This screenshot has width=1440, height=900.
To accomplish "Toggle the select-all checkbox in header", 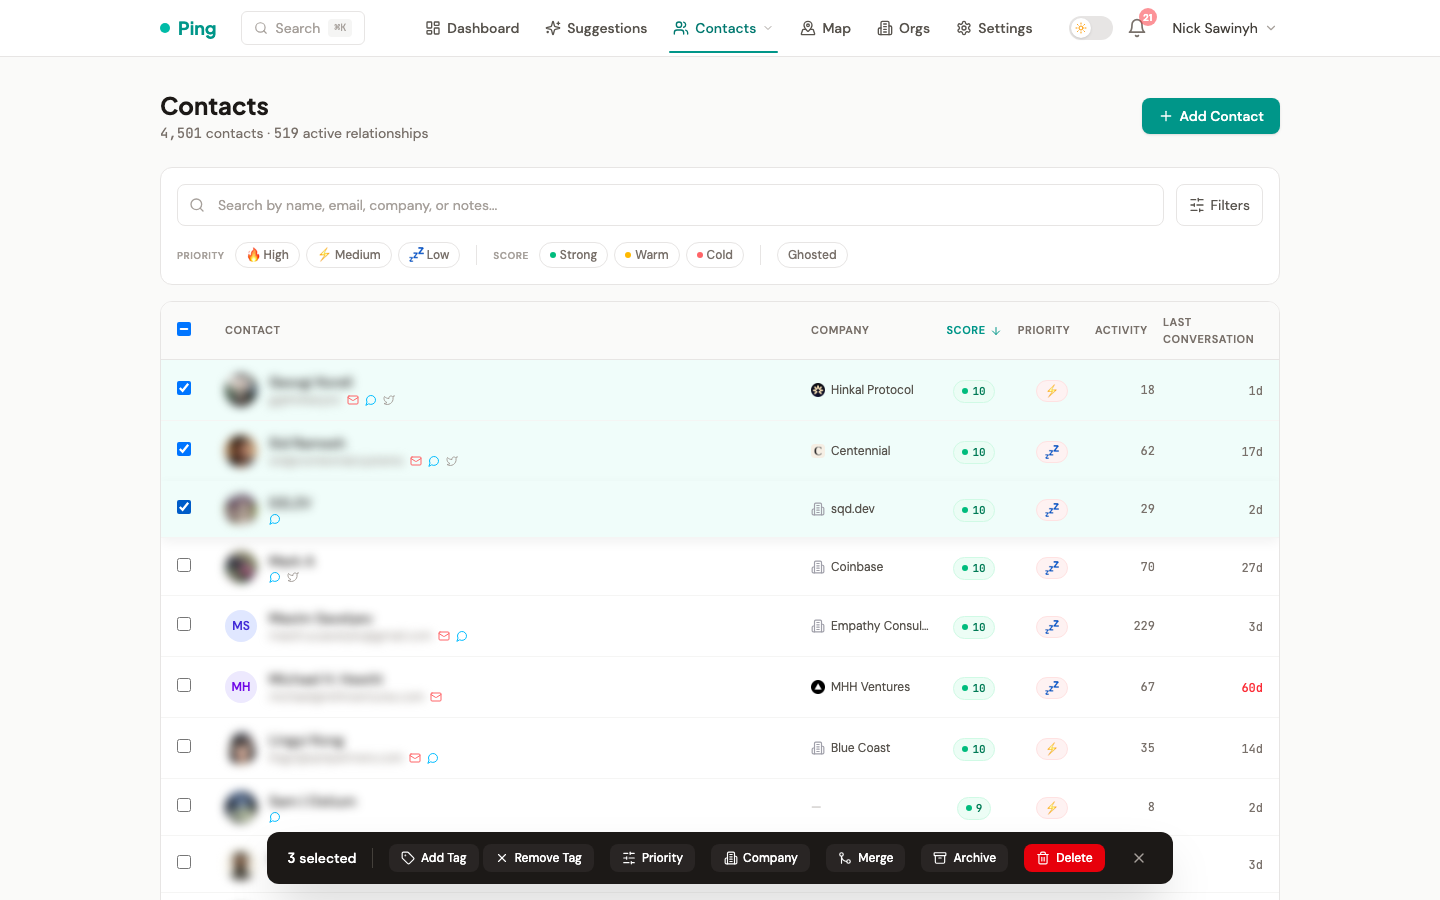I will [184, 329].
